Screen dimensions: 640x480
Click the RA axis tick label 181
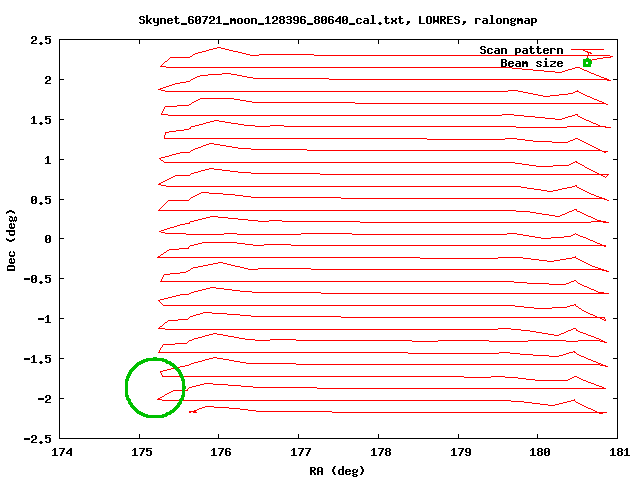point(620,452)
